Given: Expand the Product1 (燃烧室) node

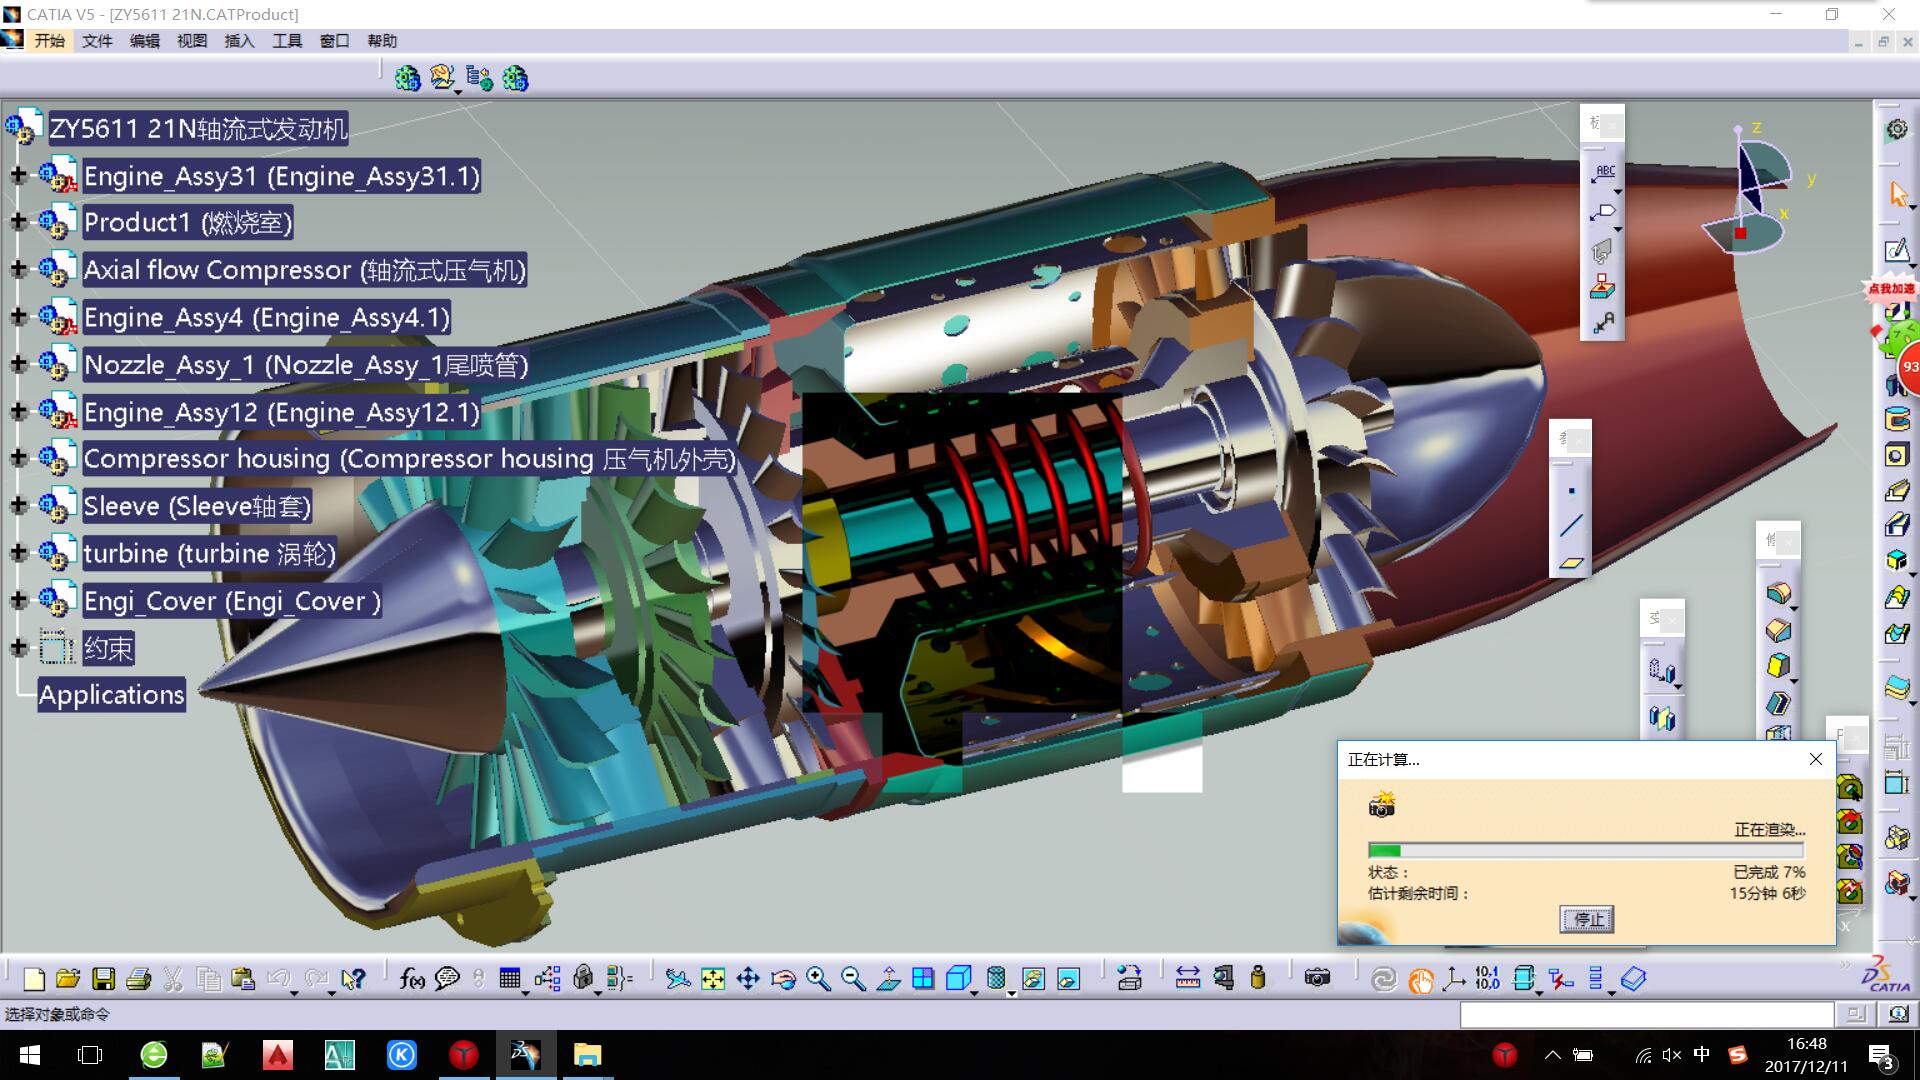Looking at the screenshot, I should pos(18,221).
